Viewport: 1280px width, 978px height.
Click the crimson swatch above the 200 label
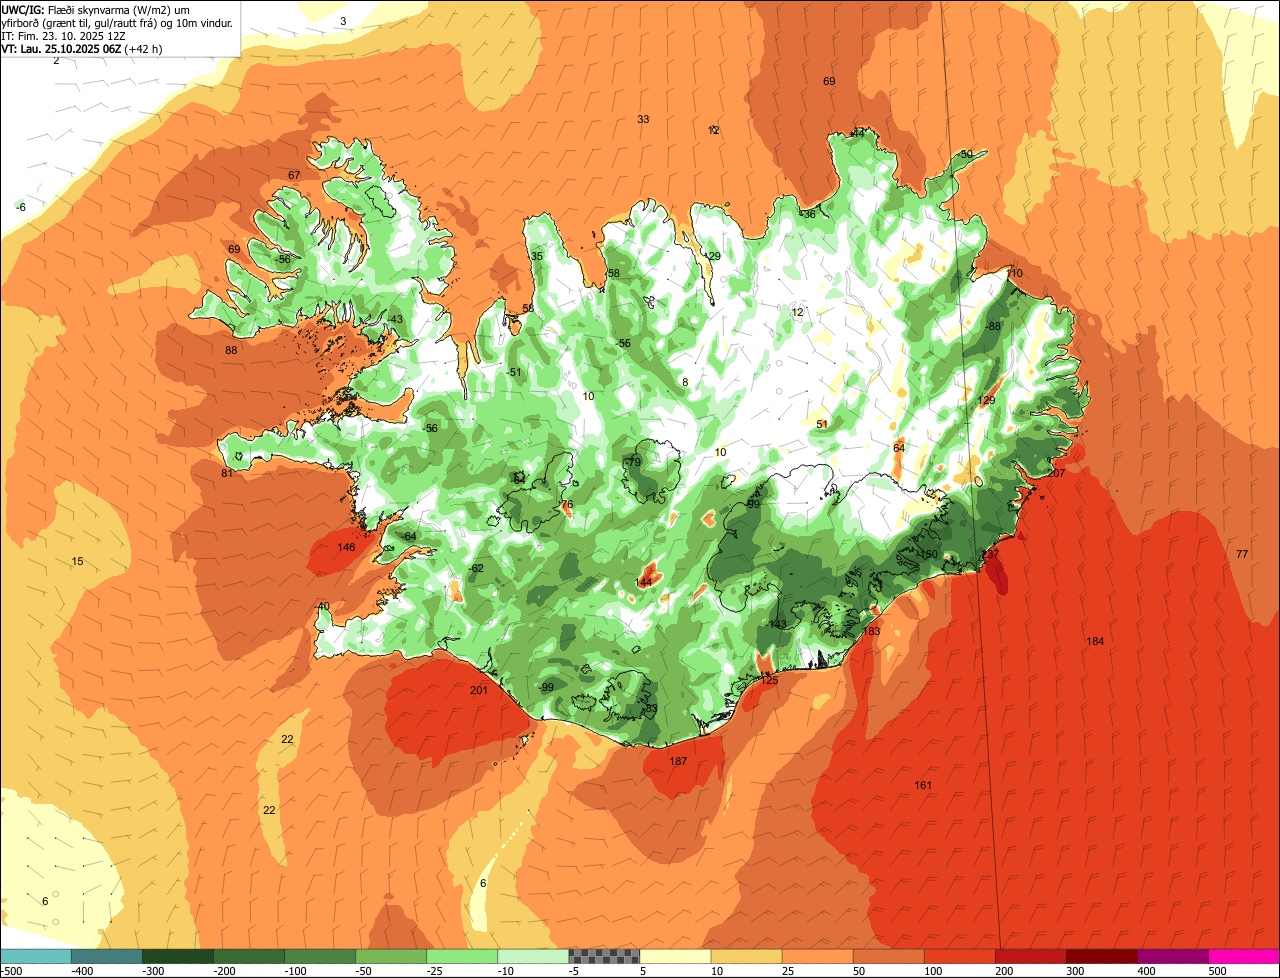(x=1030, y=956)
